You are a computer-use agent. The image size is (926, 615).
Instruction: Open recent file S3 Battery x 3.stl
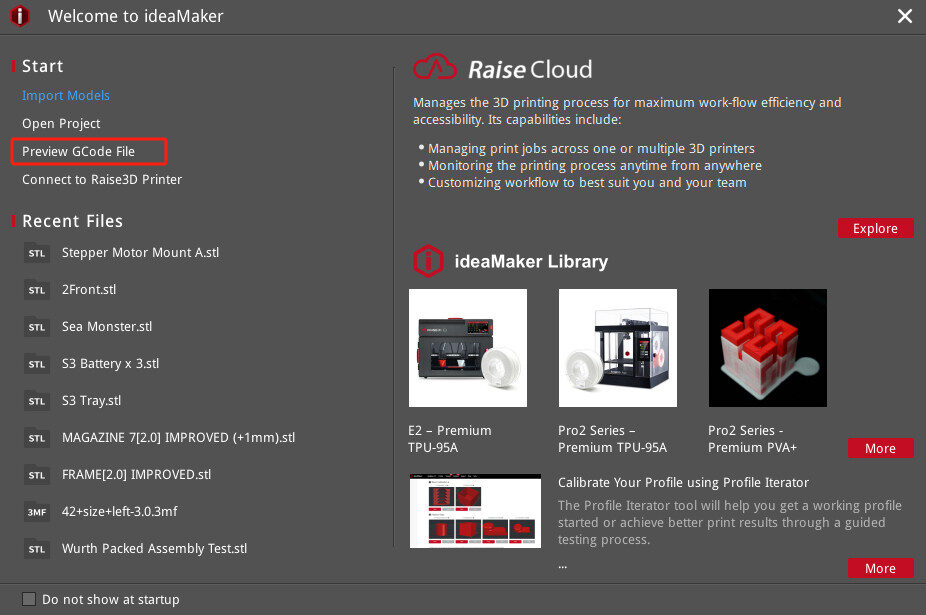click(x=110, y=364)
